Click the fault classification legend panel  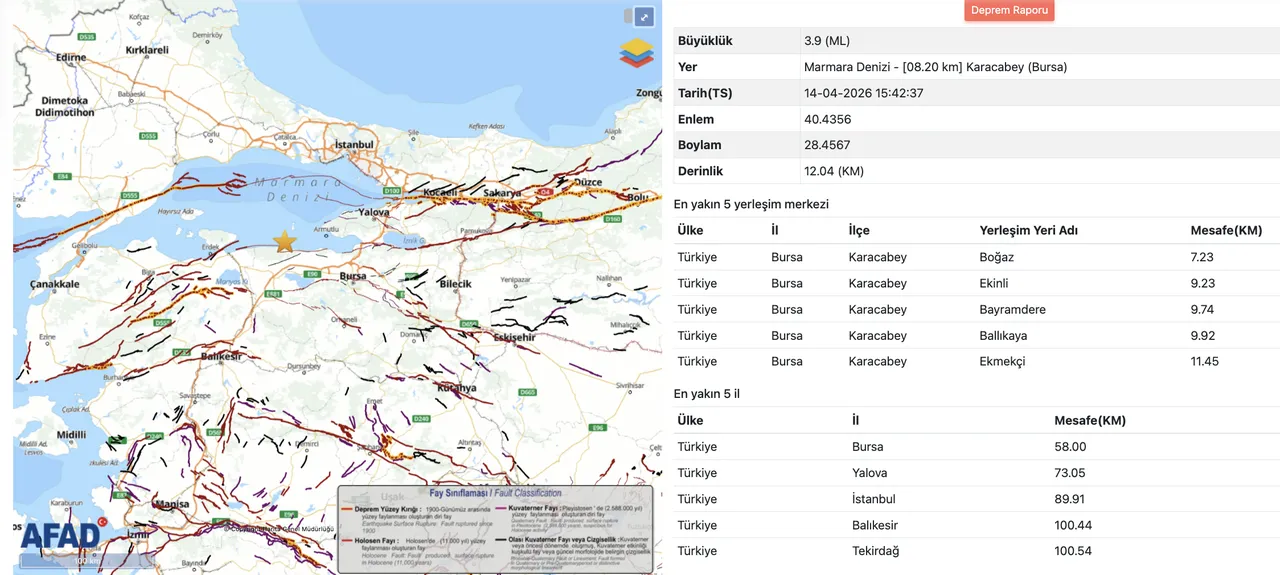pos(495,529)
